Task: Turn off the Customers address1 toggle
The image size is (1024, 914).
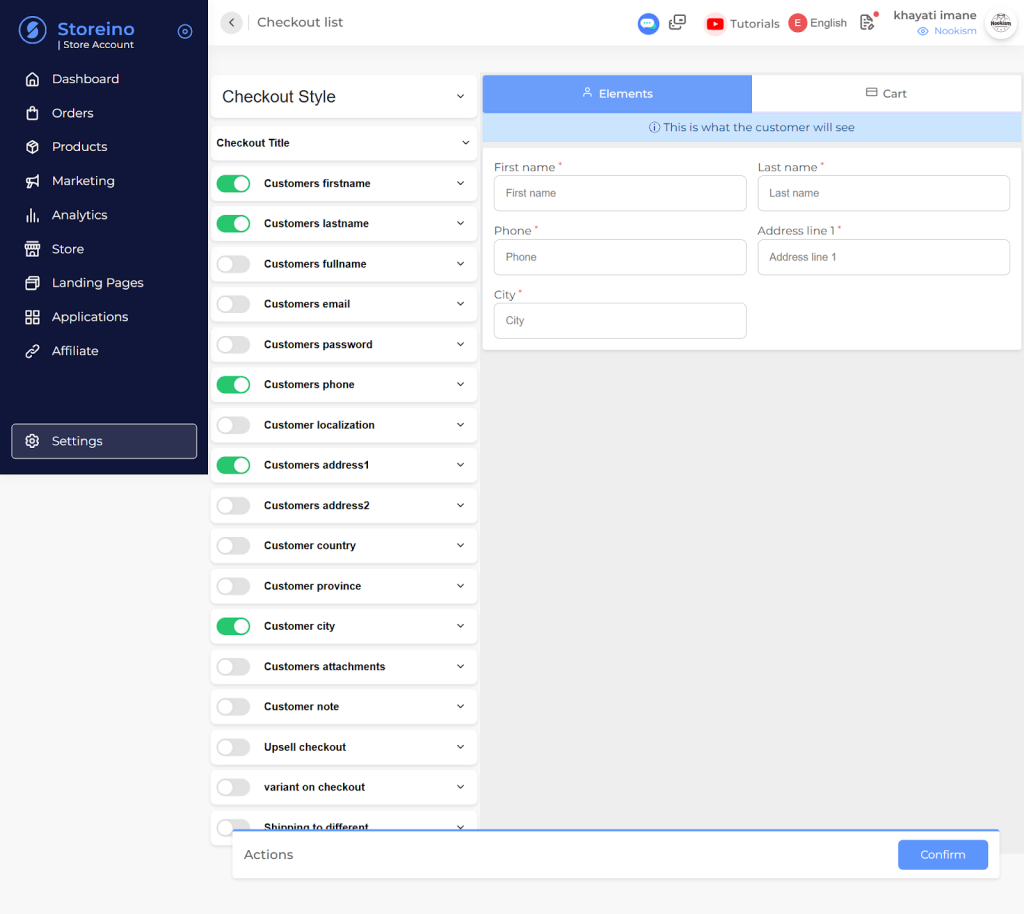Action: [233, 465]
